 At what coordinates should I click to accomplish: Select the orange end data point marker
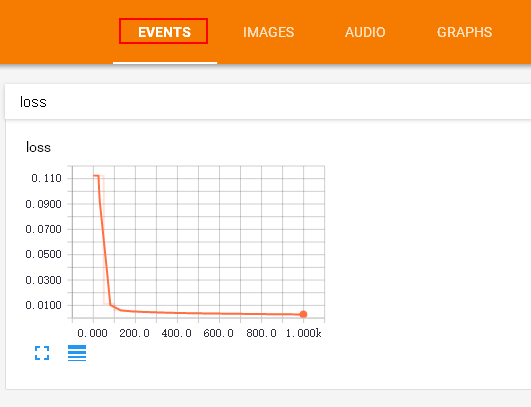coord(303,314)
